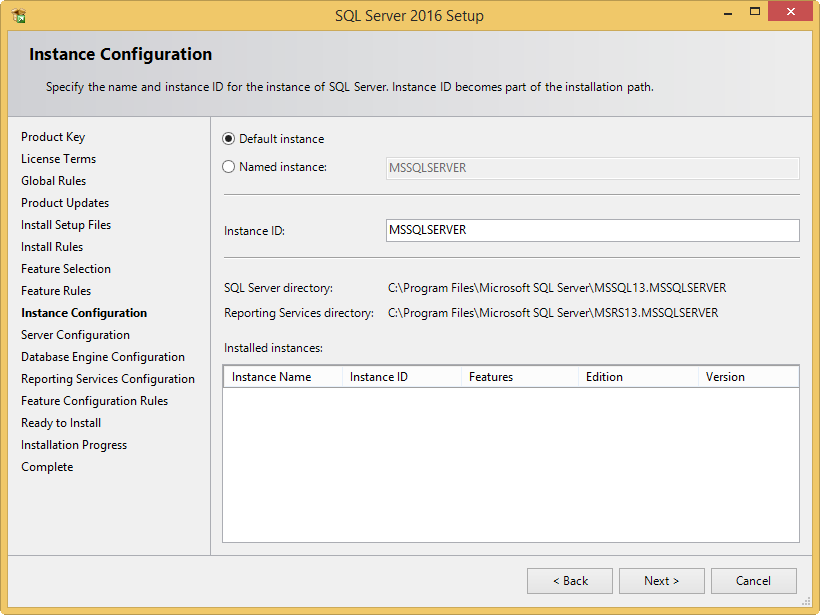
Task: Click the SQL Server Setup title bar icon
Action: pos(19,16)
